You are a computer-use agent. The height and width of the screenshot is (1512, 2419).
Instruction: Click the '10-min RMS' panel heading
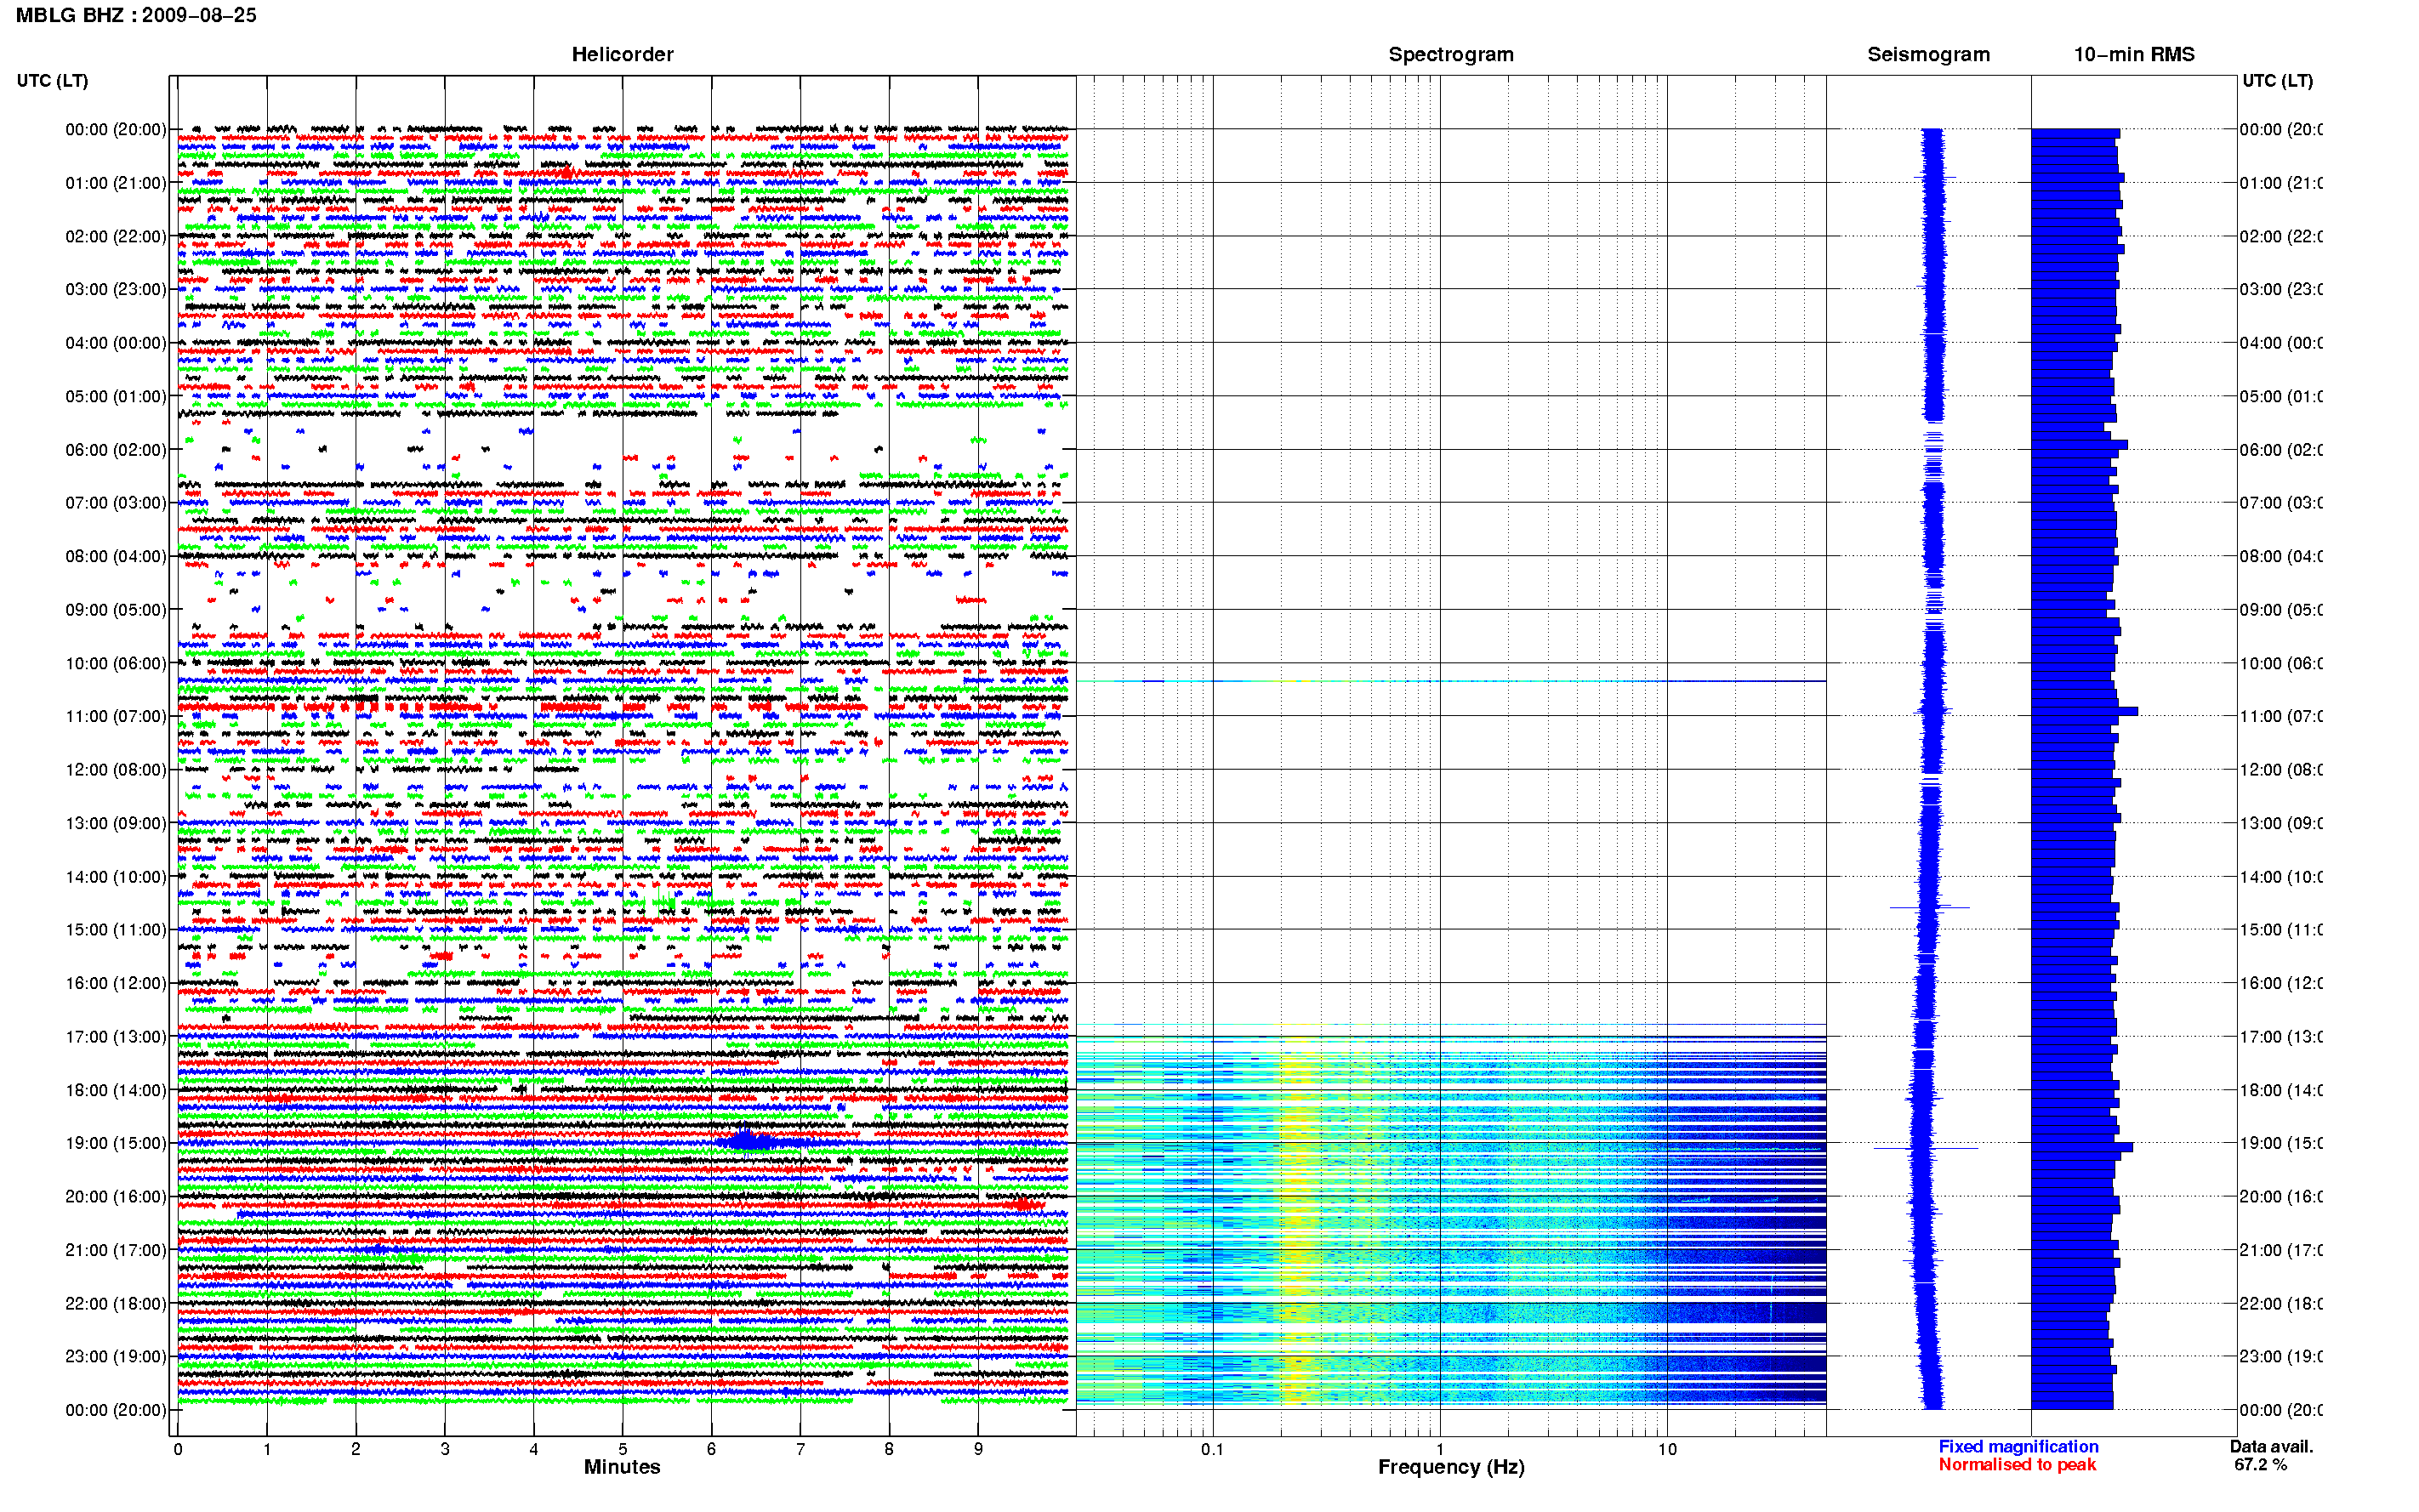pyautogui.click(x=2134, y=54)
